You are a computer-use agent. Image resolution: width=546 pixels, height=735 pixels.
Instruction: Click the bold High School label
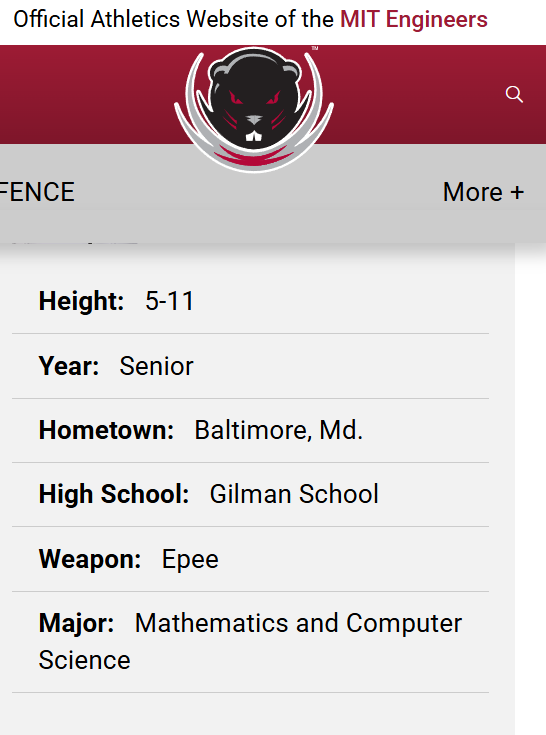pos(114,494)
